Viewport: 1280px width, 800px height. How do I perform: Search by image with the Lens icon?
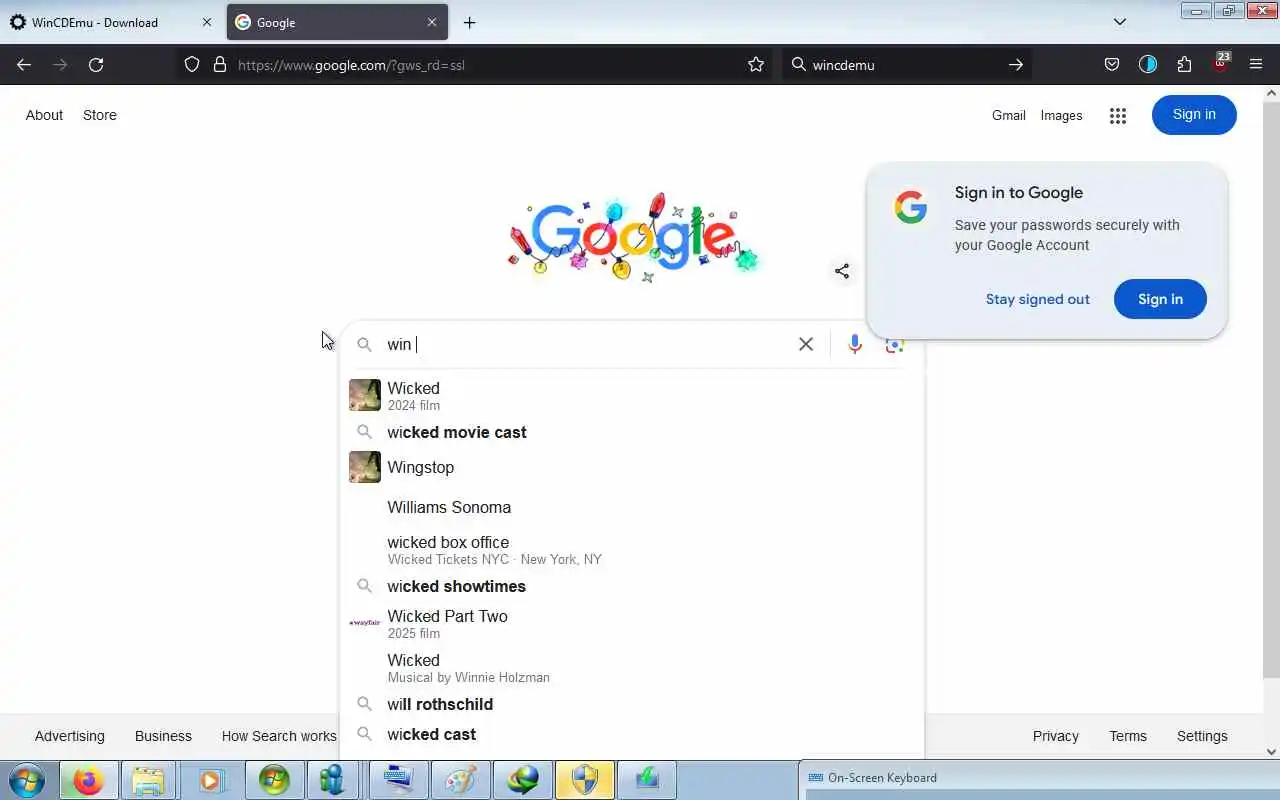coord(895,344)
